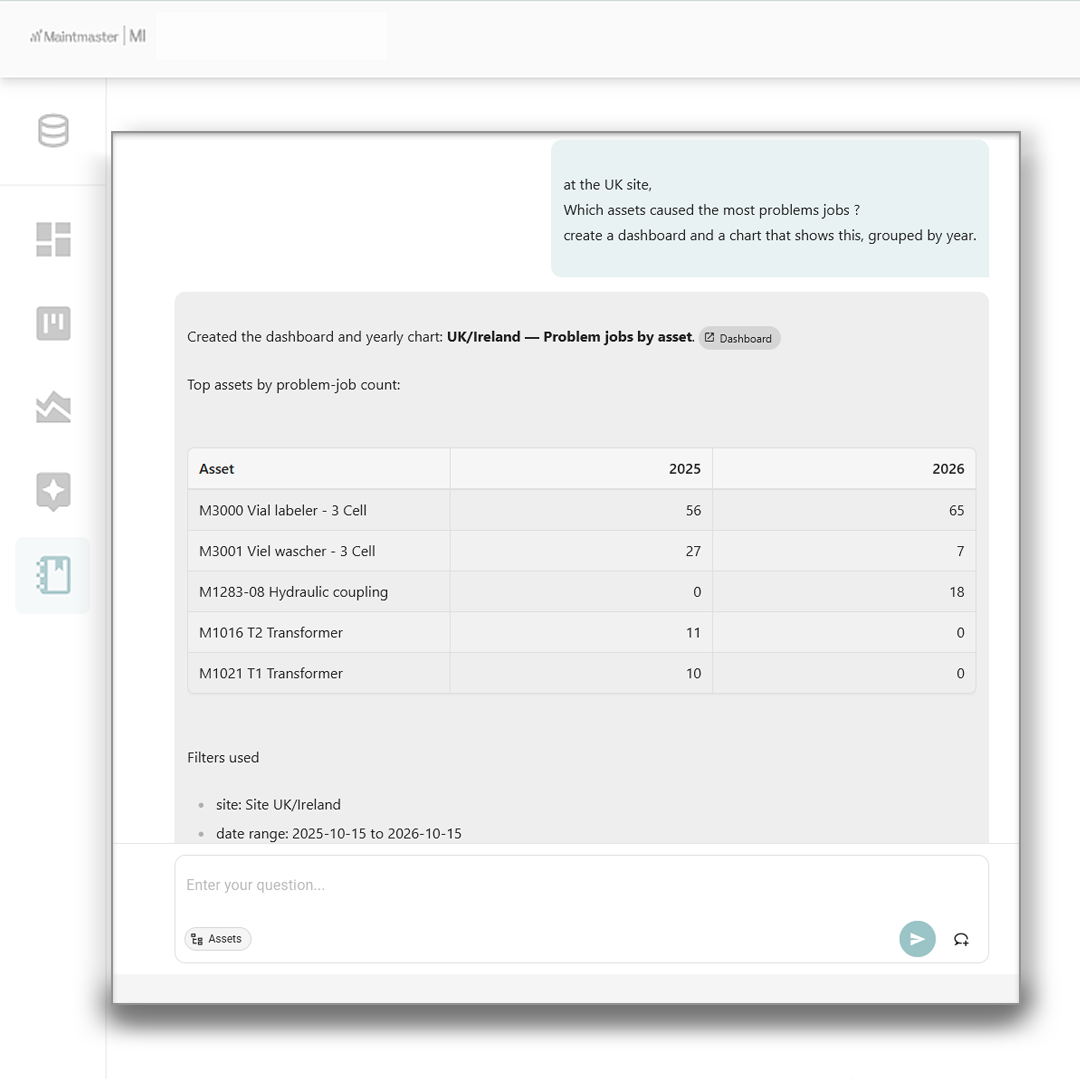Select the M3000 Vial labeler - 3 Cell row
This screenshot has width=1080, height=1080.
point(581,510)
